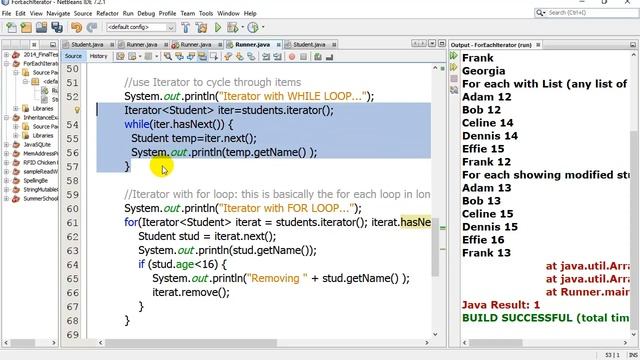Expand the 2014_FinalTest project node
Viewport: 640px width, 360px height.
coord(7,54)
